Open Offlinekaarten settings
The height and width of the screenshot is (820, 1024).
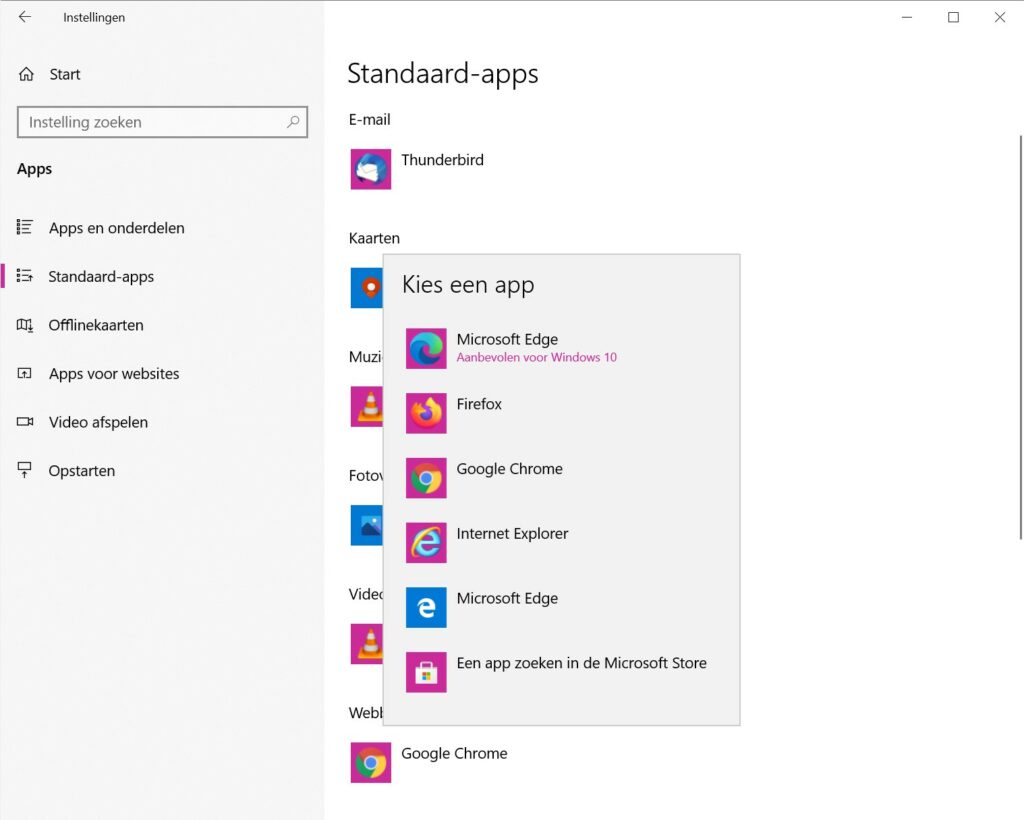[x=96, y=325]
